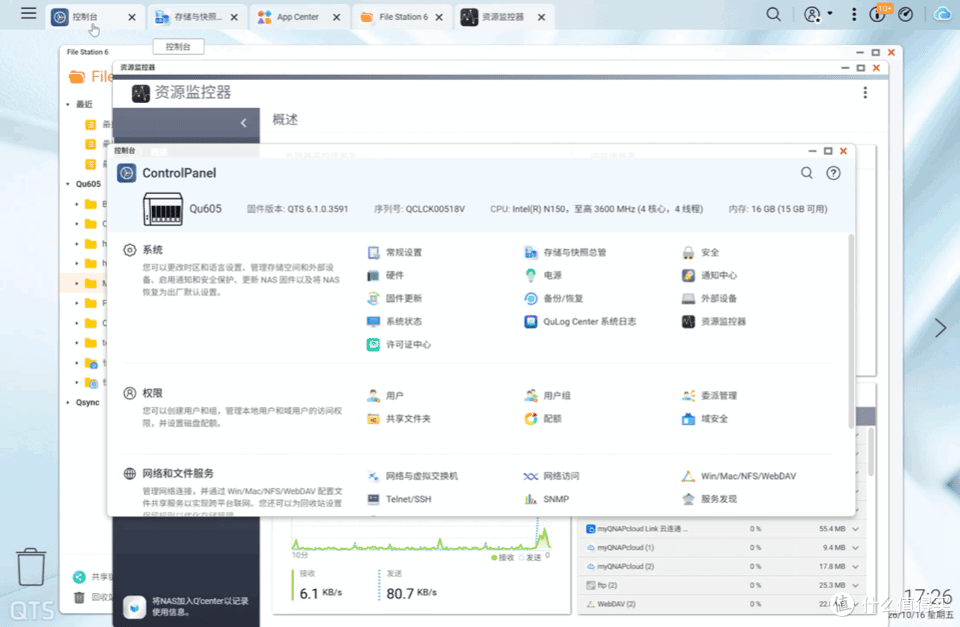This screenshot has height=627, width=960.
Task: Close the App Center taskbar tab
Action: pyautogui.click(x=337, y=17)
